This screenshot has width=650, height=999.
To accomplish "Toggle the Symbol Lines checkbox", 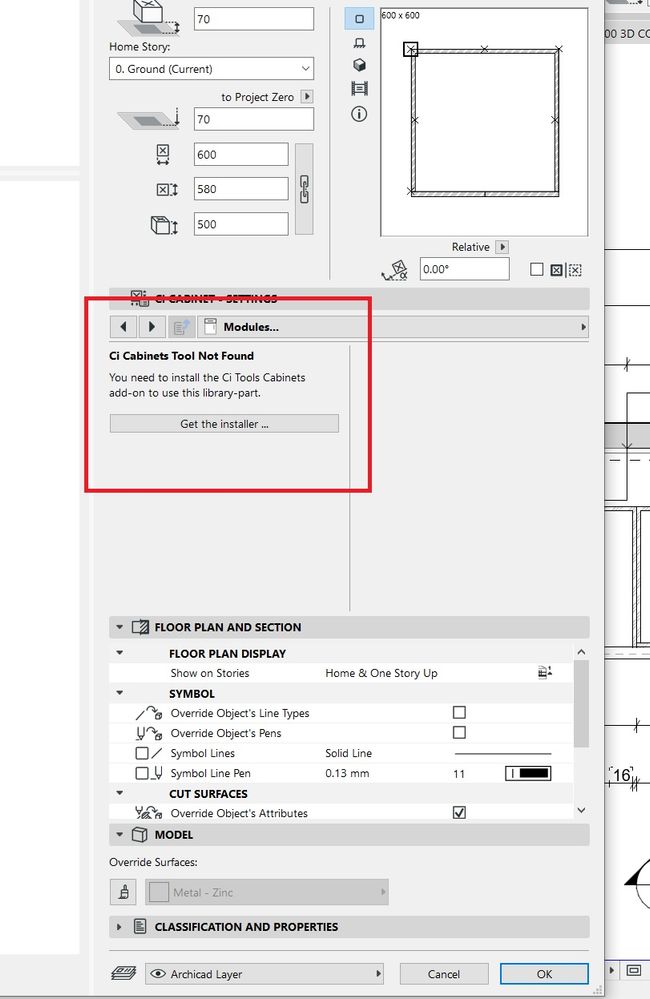I will (x=142, y=753).
